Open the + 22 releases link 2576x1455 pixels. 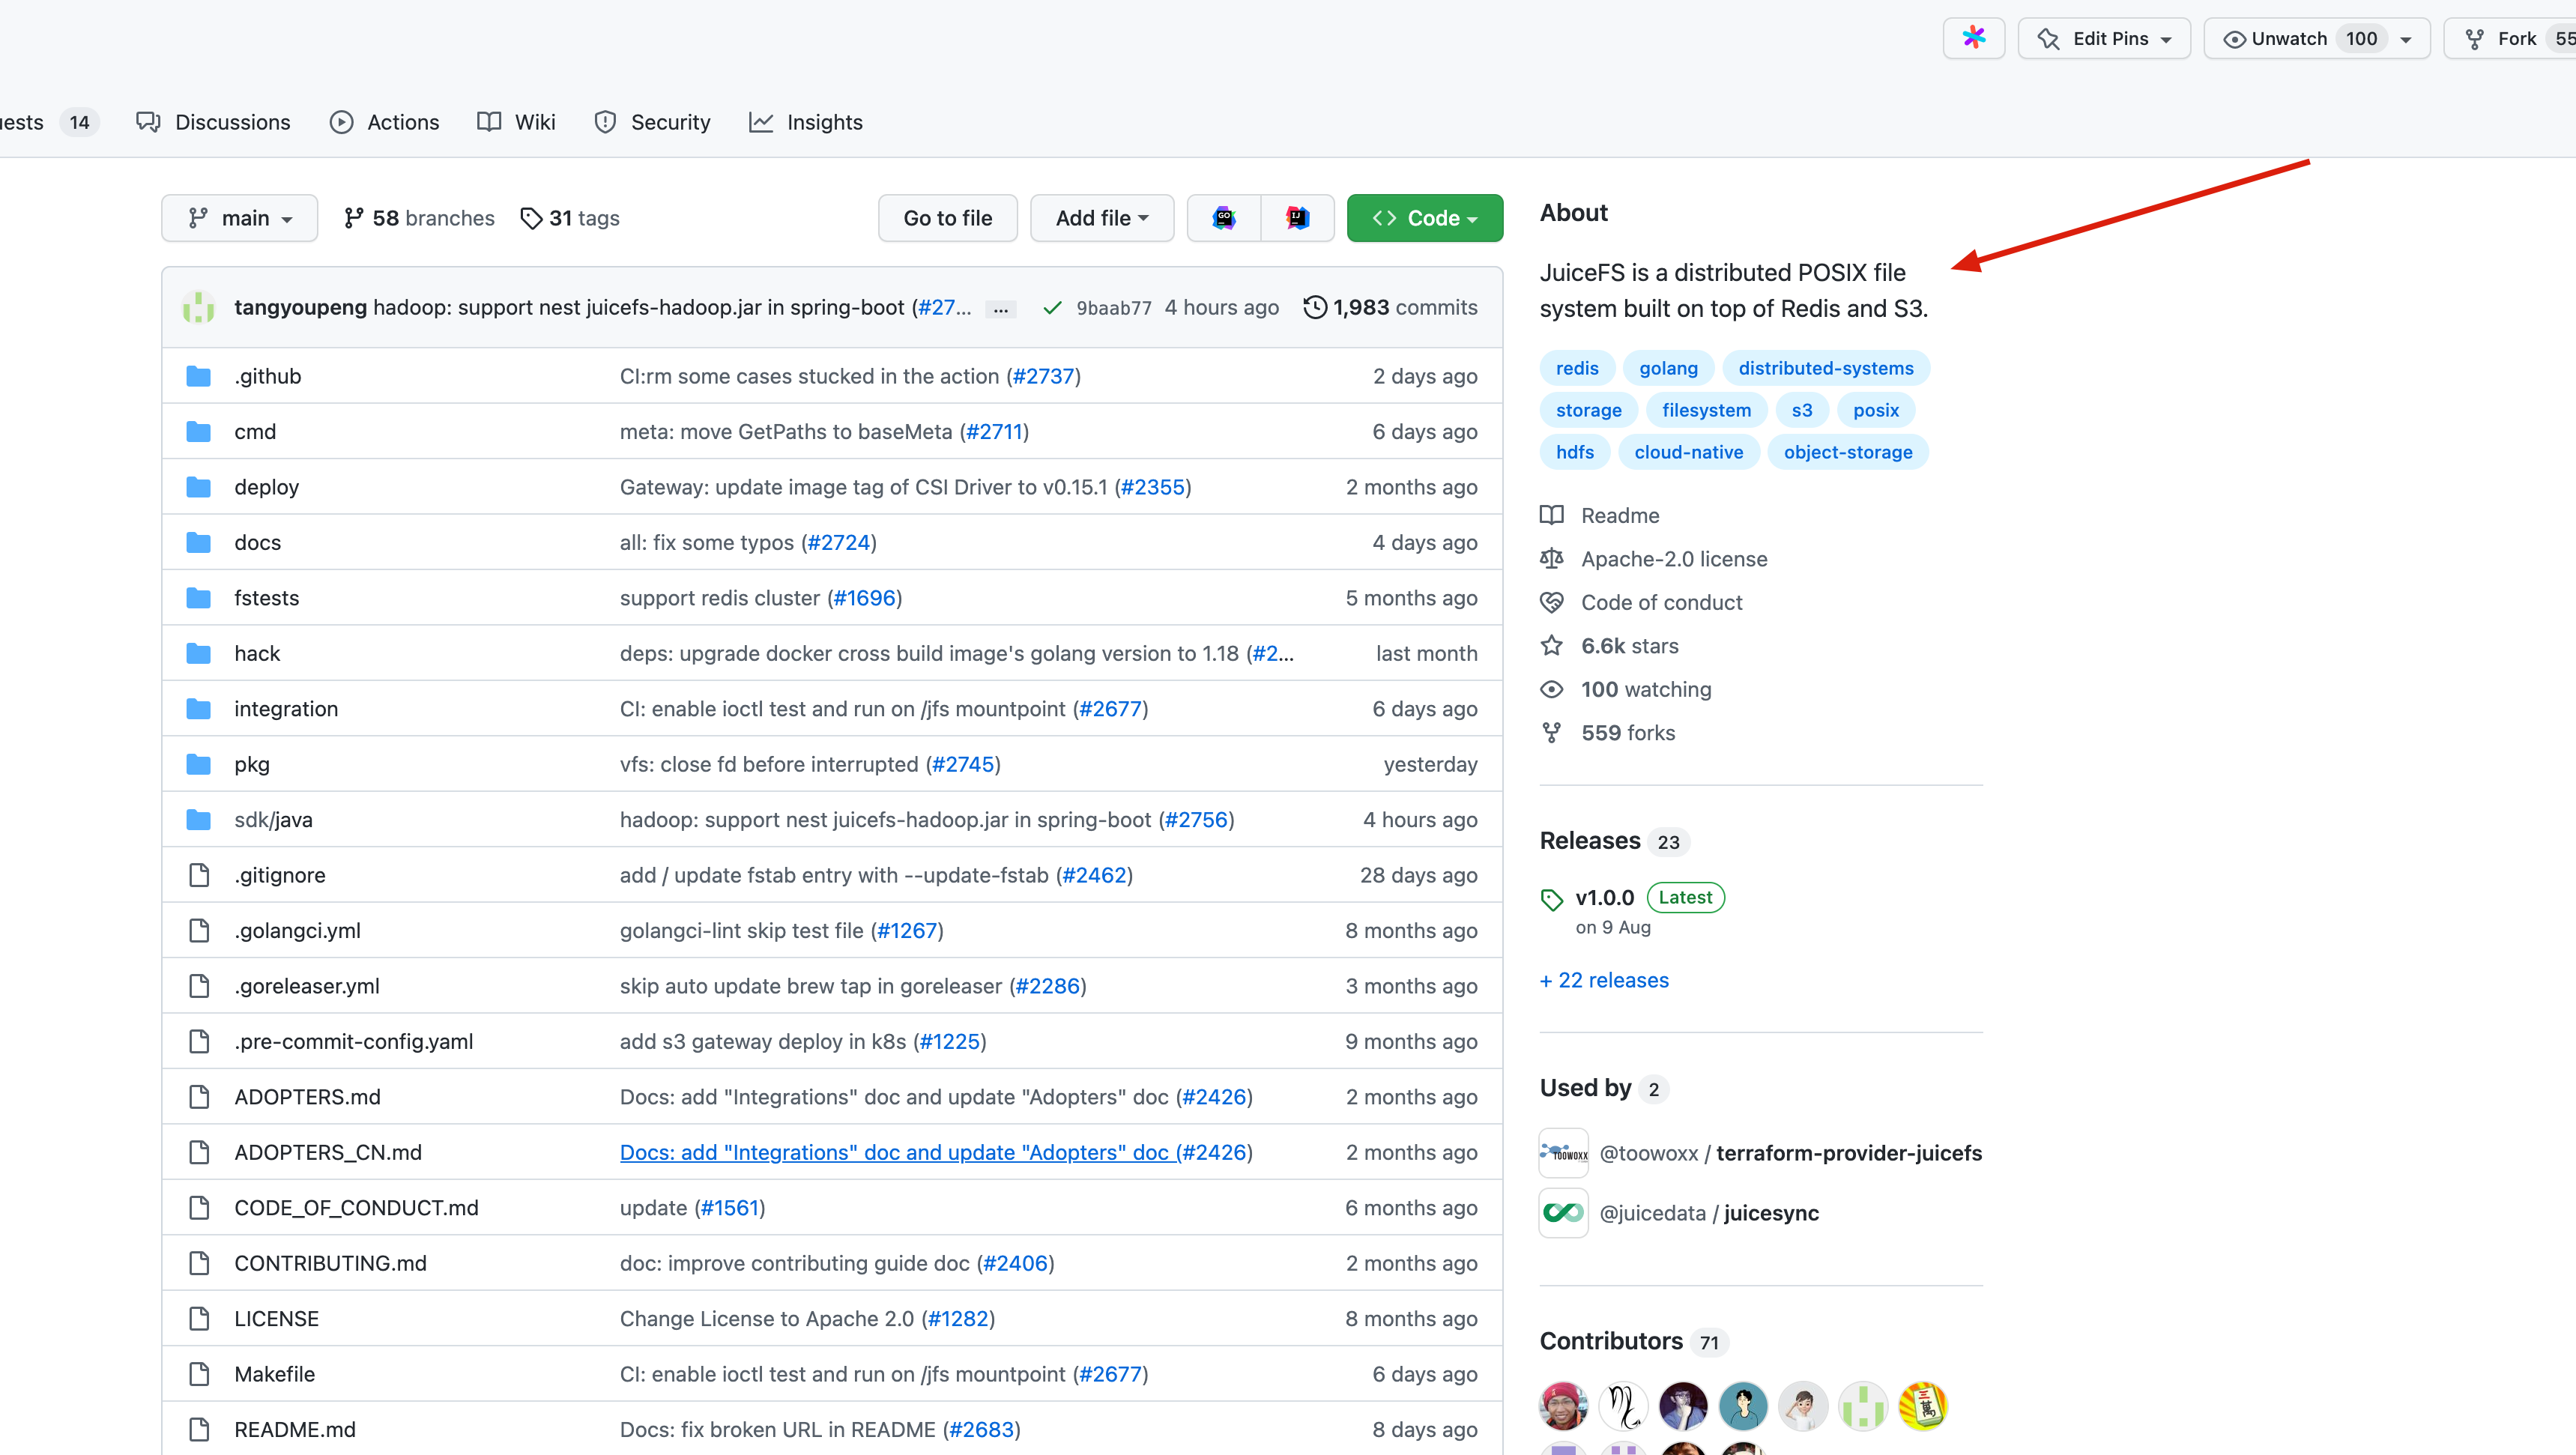coord(1604,980)
